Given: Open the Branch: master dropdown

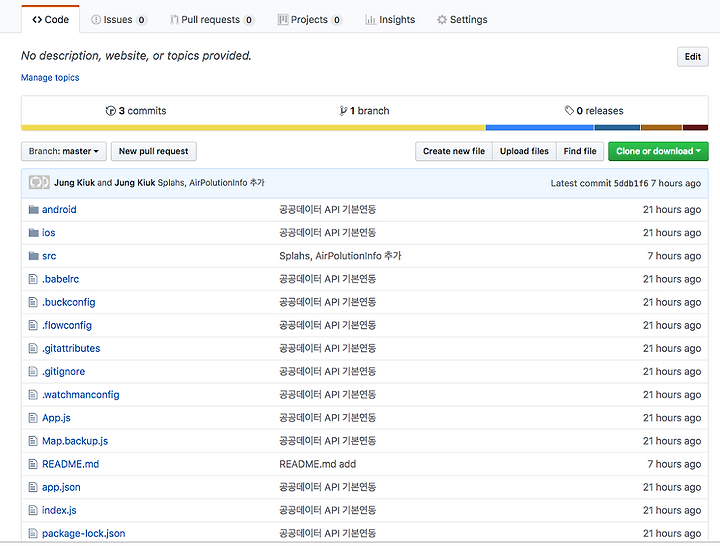Looking at the screenshot, I should pyautogui.click(x=64, y=152).
